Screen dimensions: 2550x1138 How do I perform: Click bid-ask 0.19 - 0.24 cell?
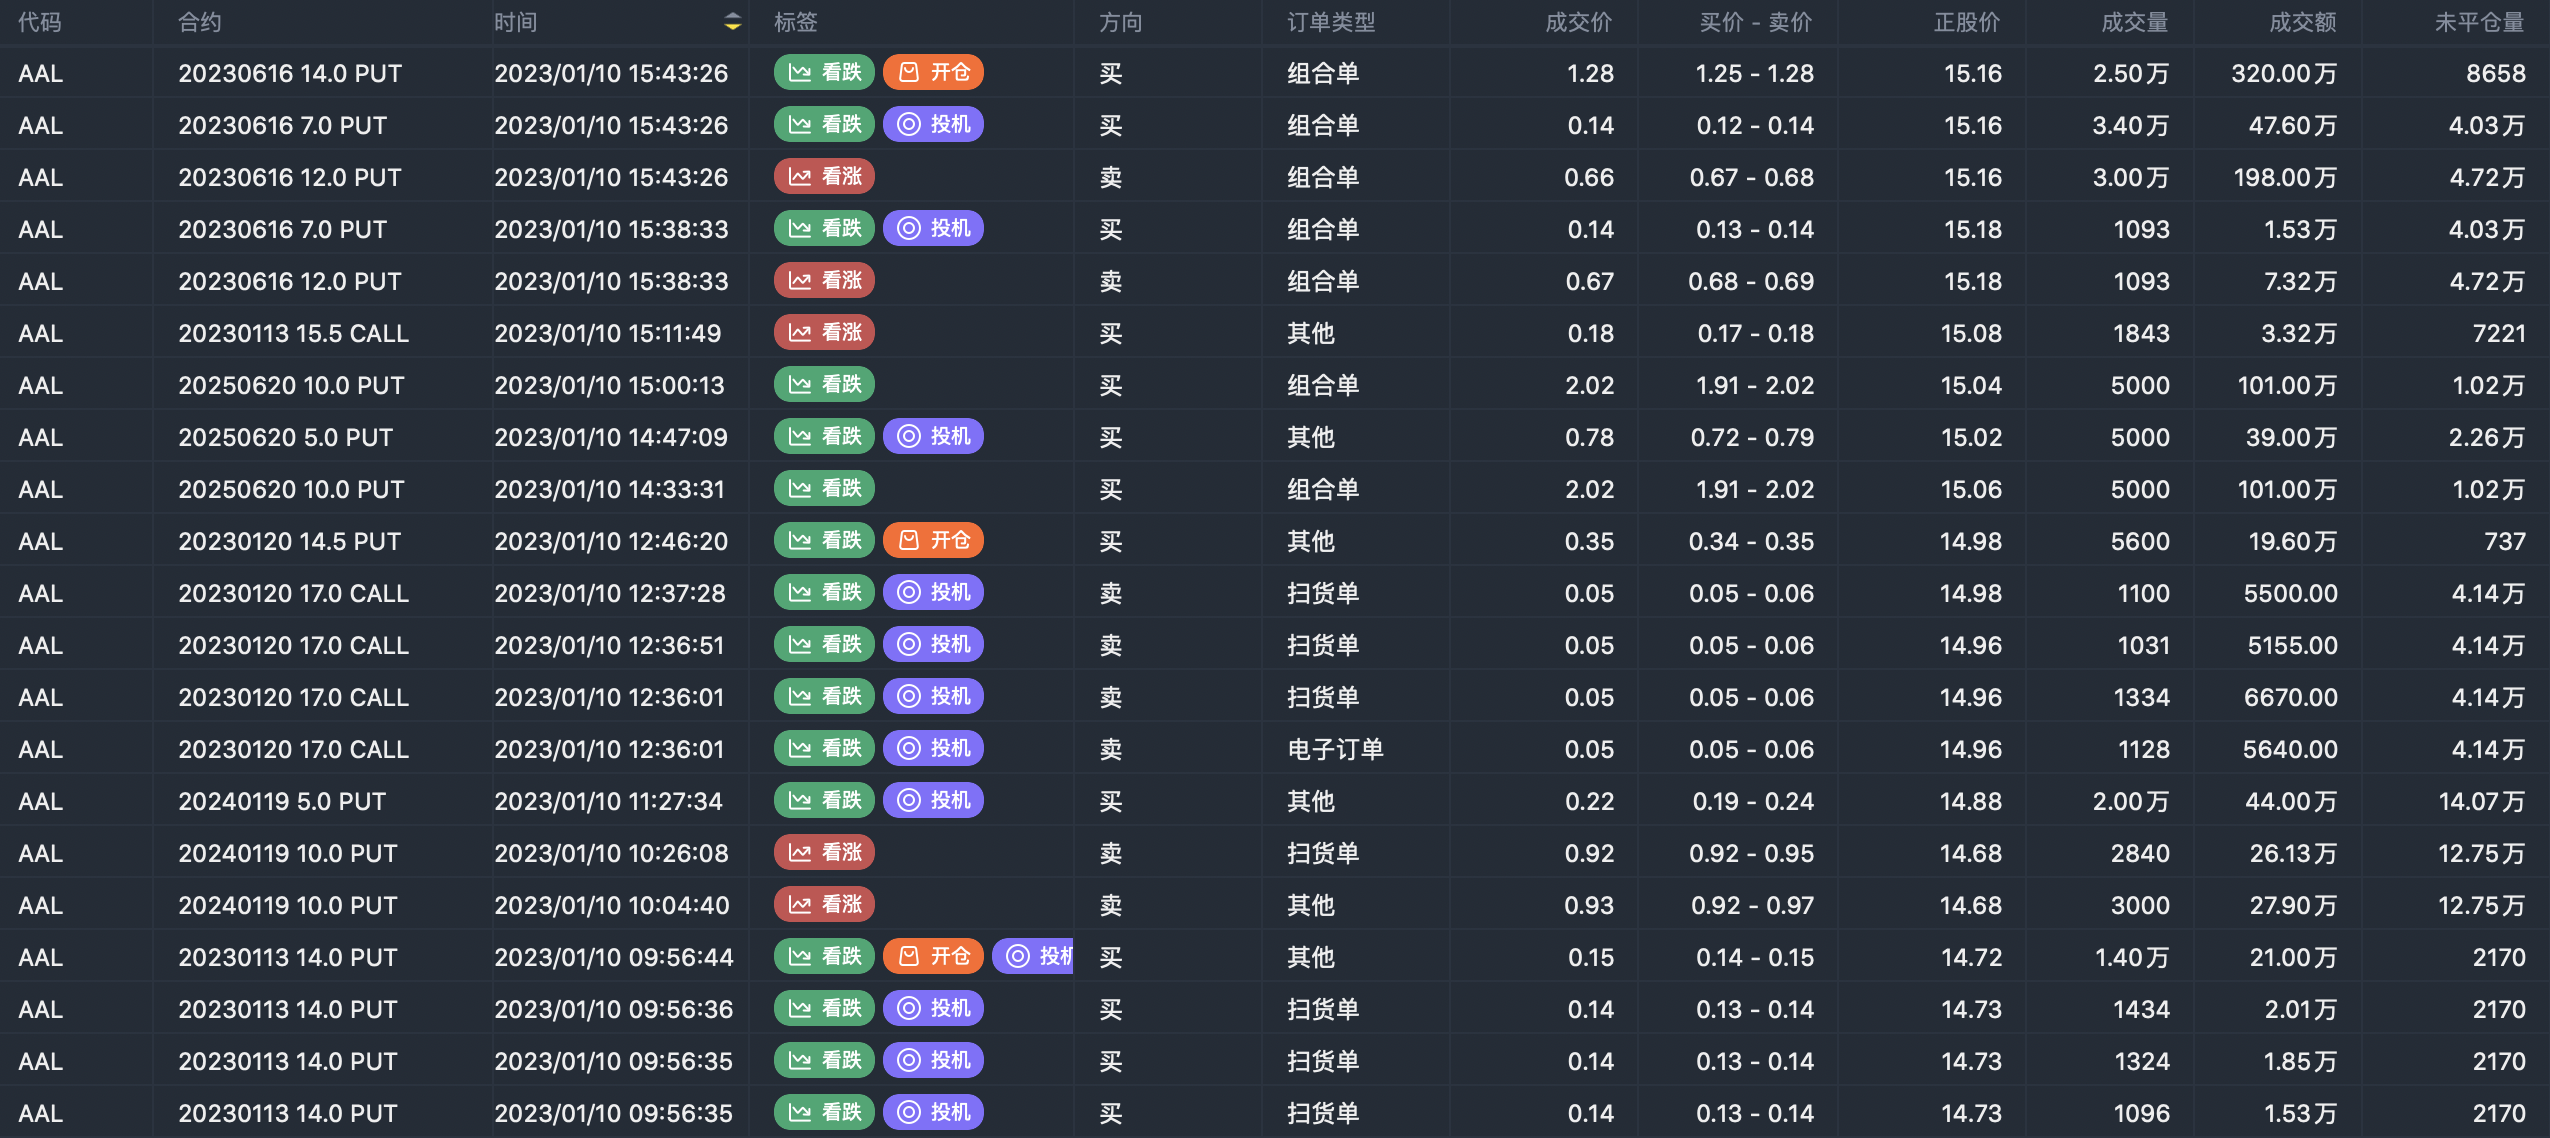(1753, 801)
